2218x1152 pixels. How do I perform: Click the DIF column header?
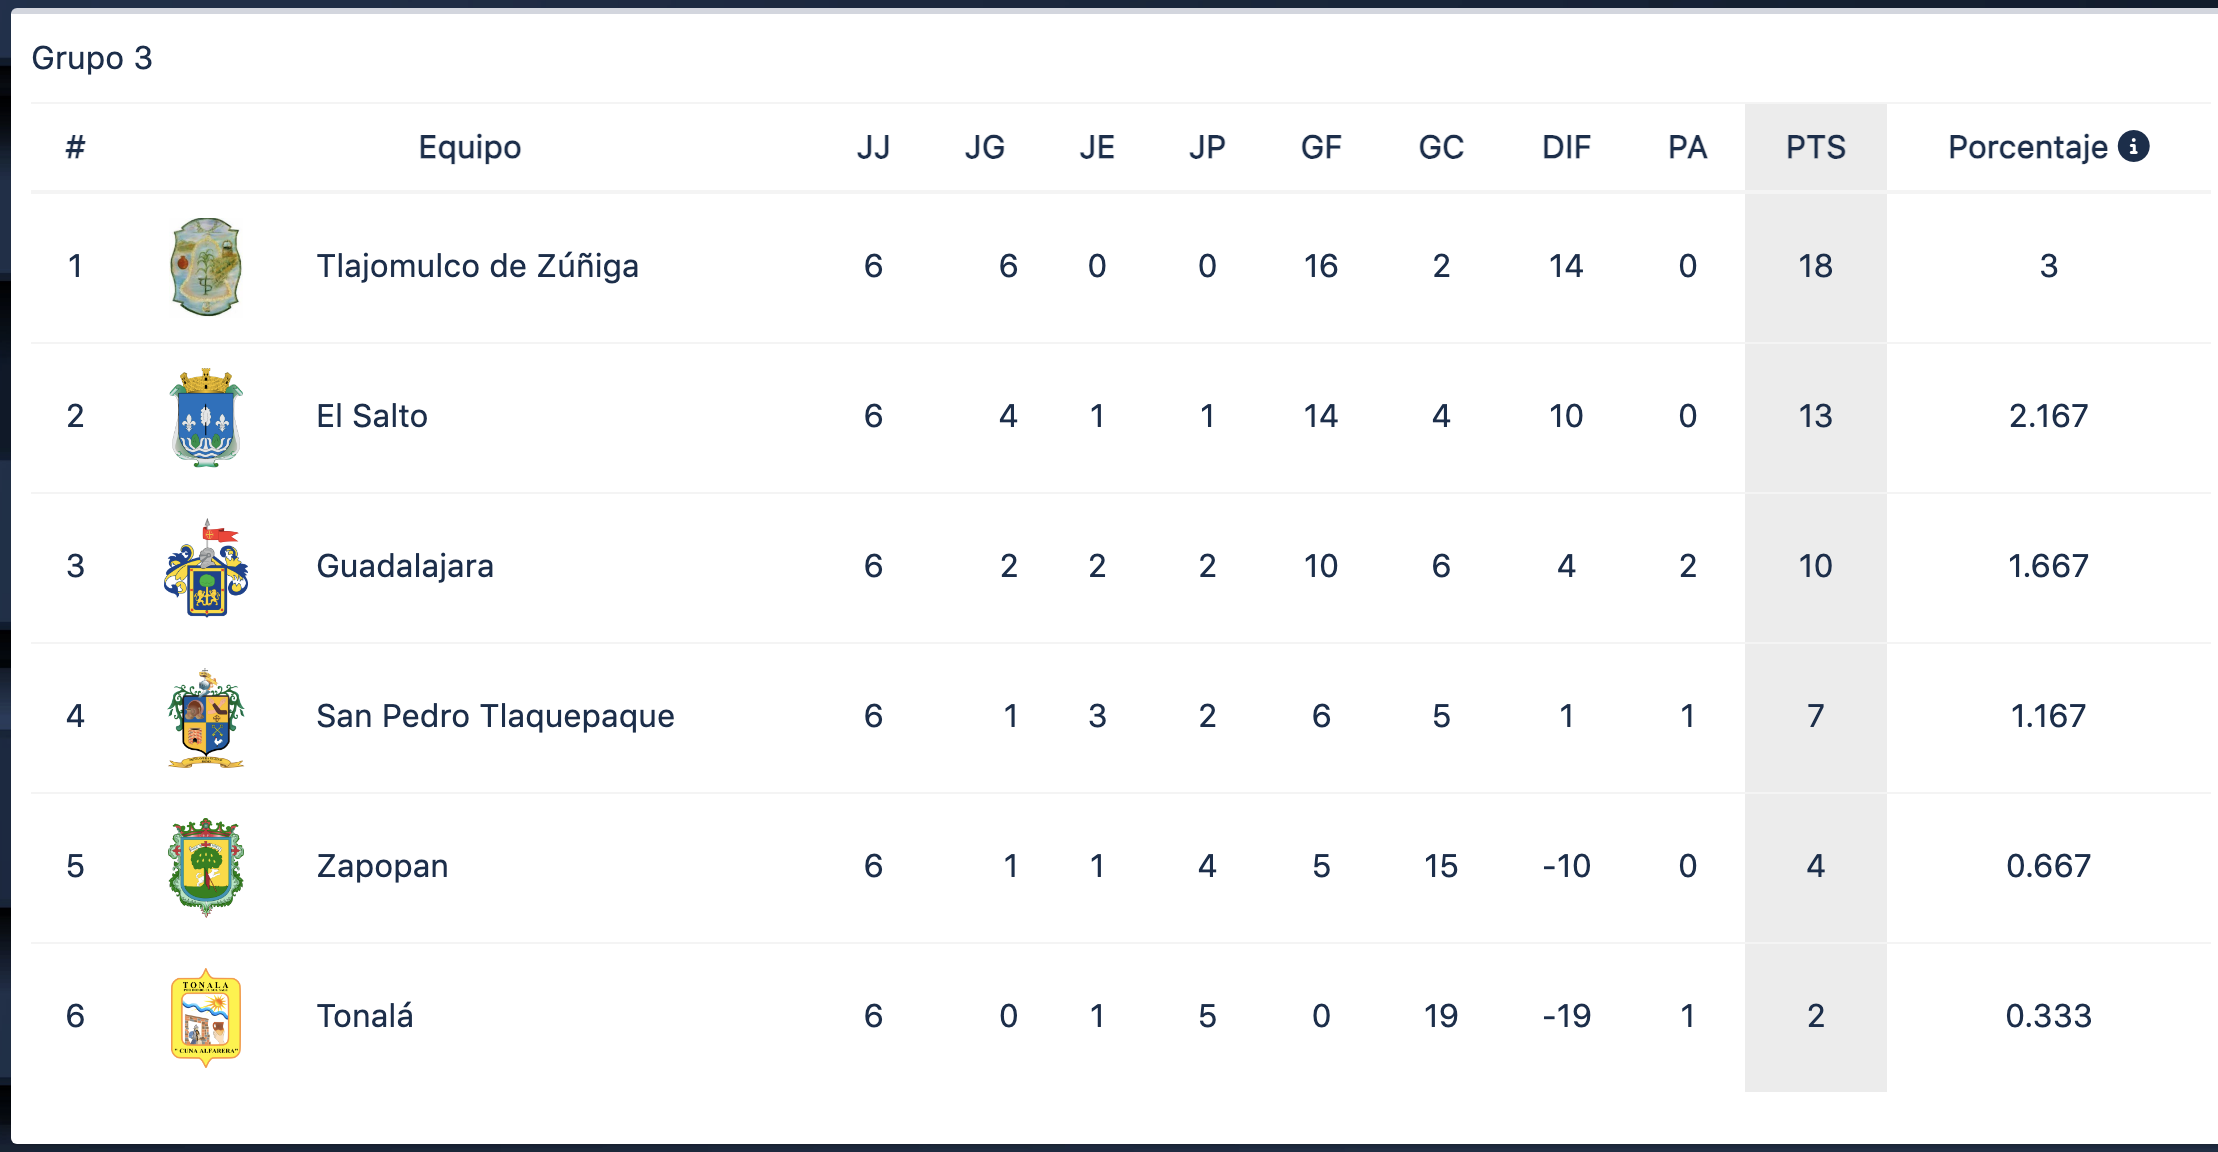pyautogui.click(x=1565, y=148)
